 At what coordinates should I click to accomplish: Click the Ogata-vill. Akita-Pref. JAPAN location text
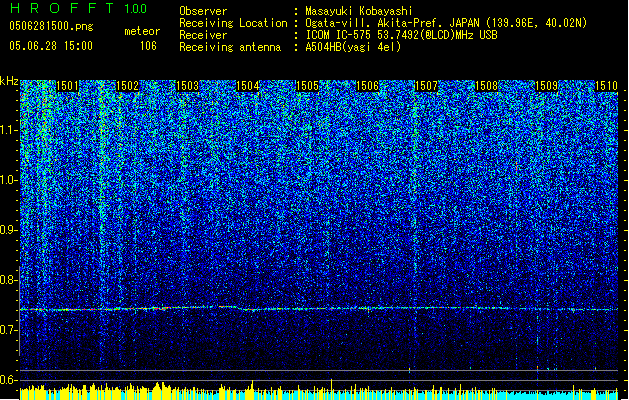[446, 23]
